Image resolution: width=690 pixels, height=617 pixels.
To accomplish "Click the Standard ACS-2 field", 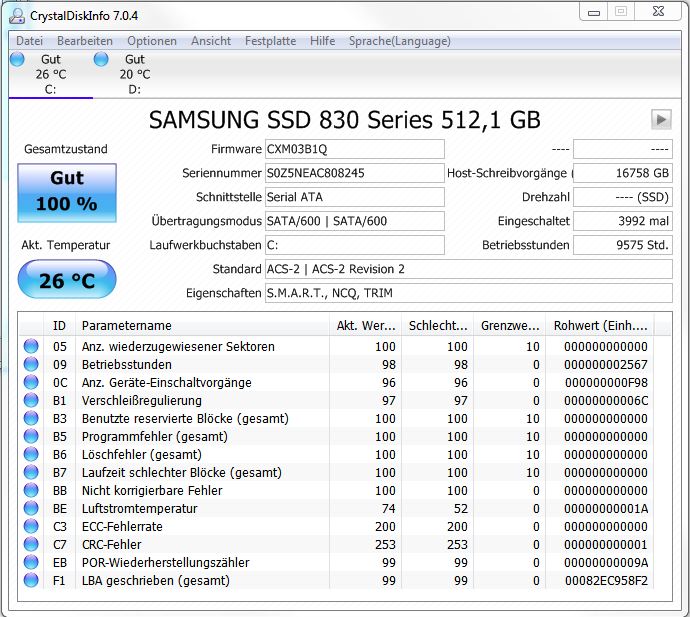I will (469, 269).
